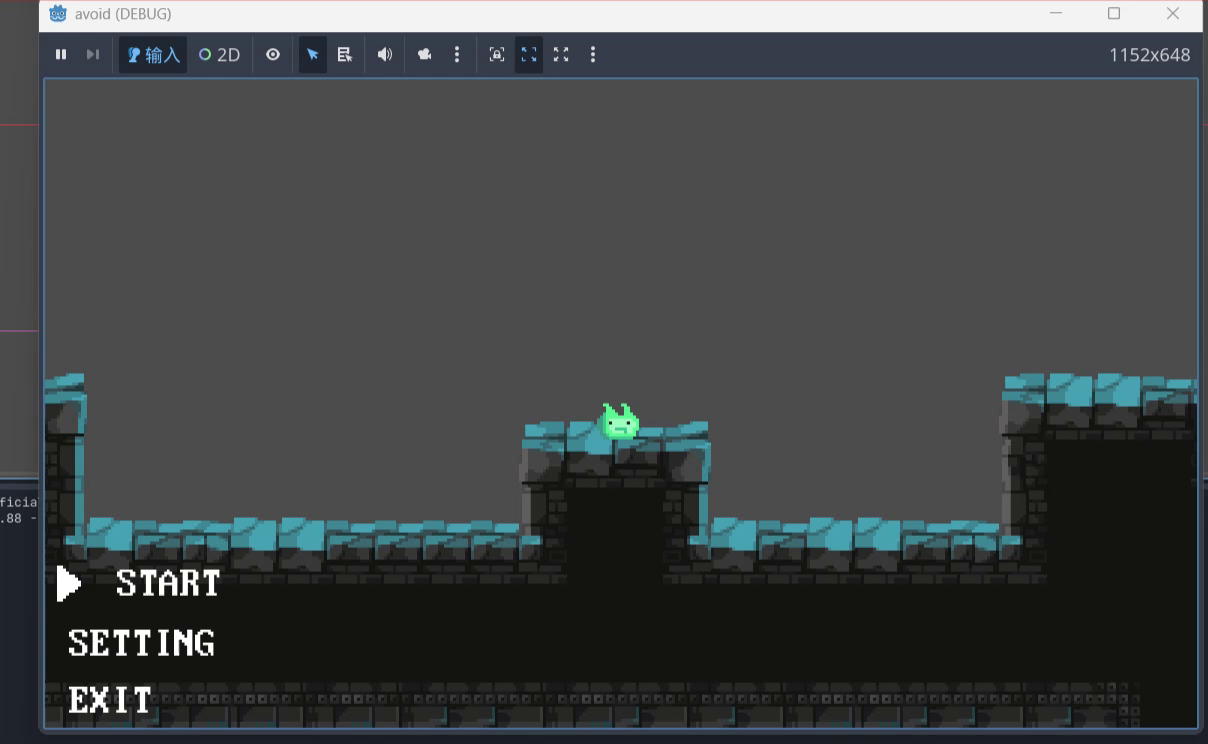Click the stretch to fit icon

(561, 55)
